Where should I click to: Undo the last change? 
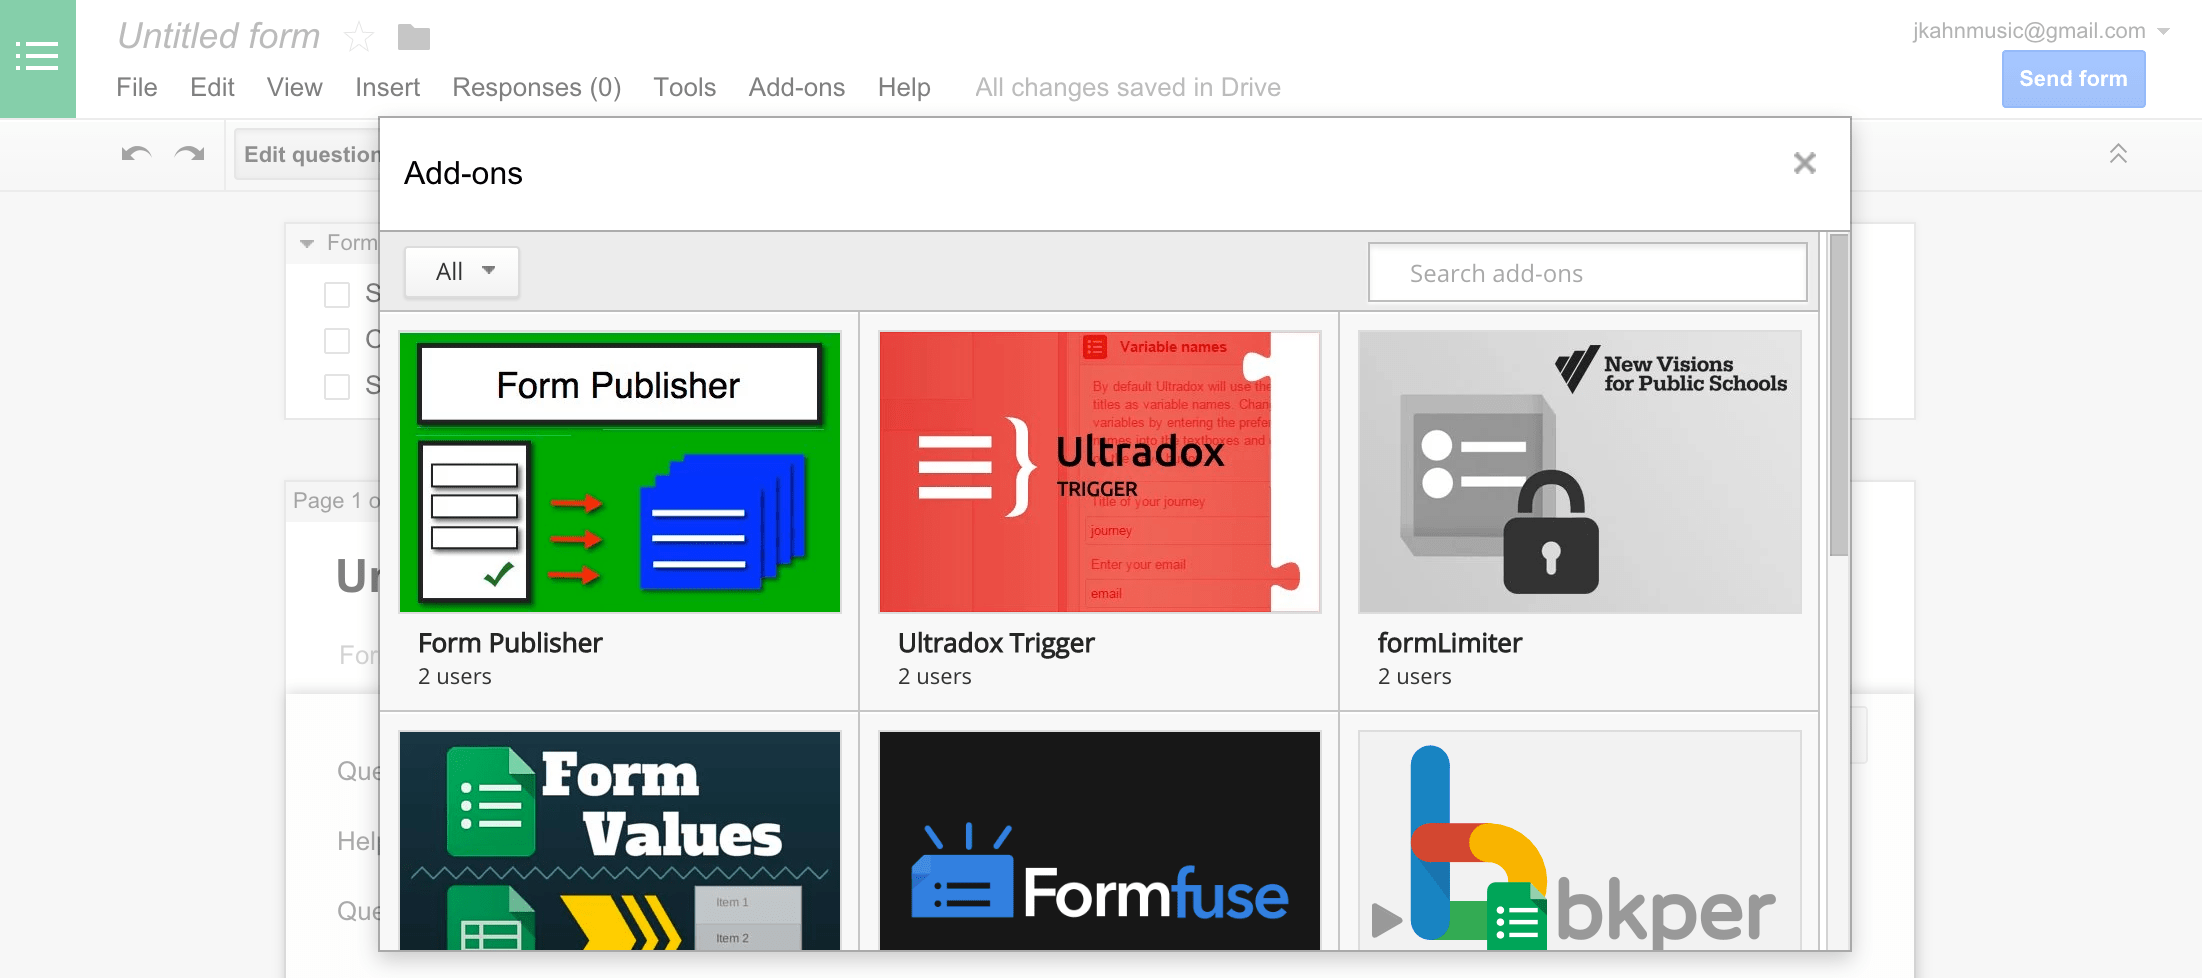136,153
